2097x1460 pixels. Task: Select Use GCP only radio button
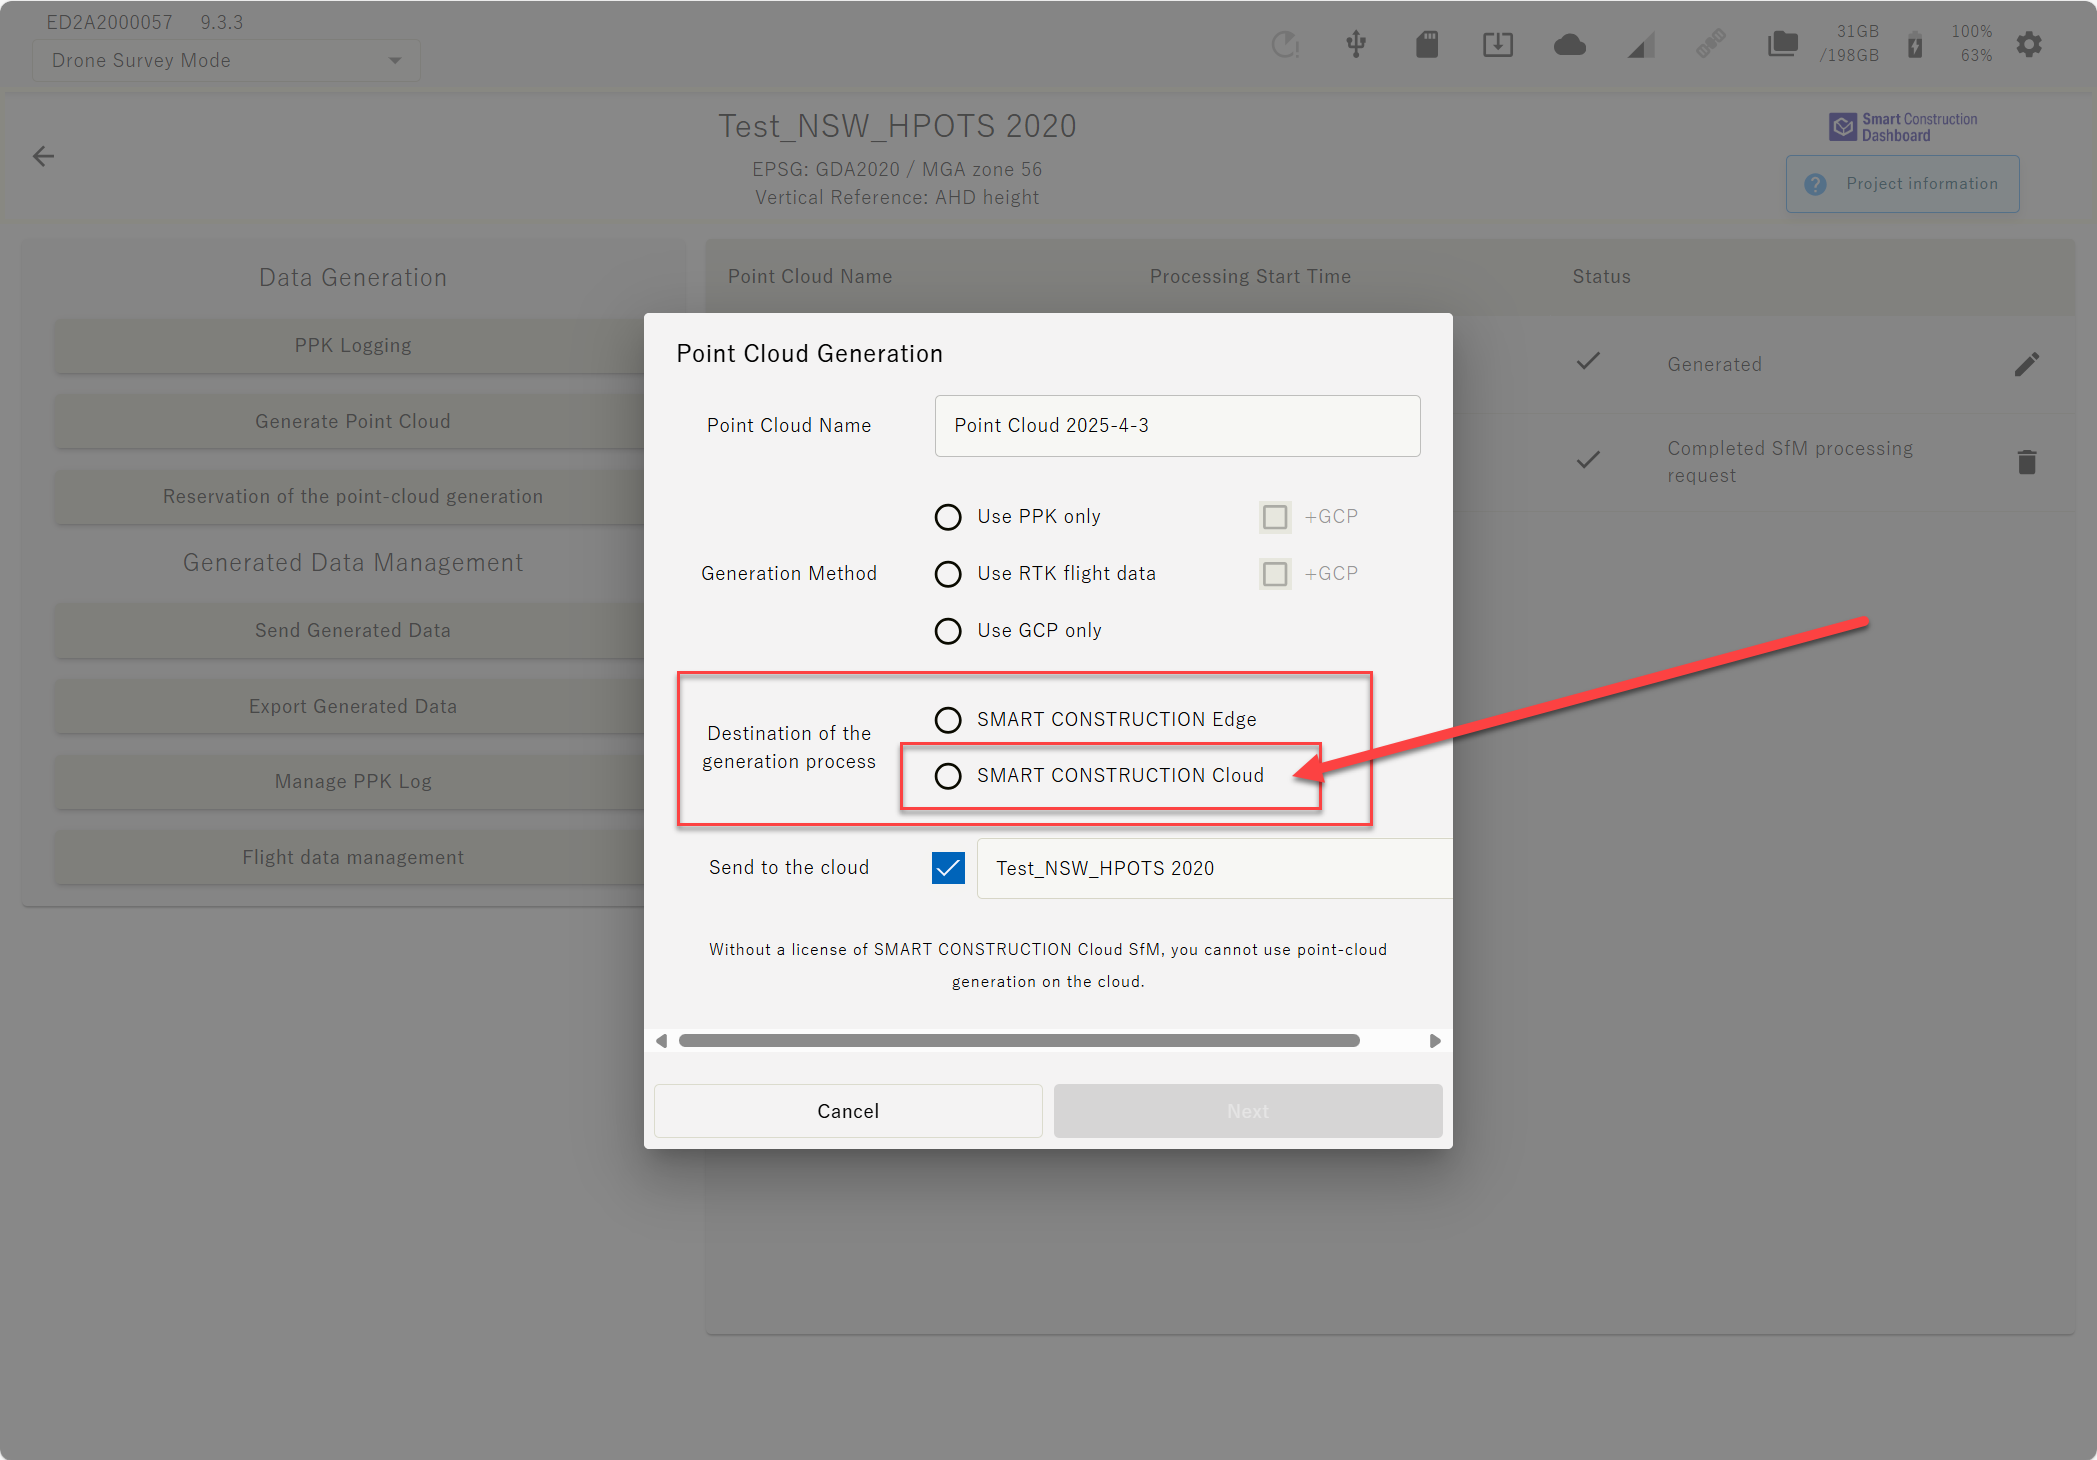(x=948, y=631)
